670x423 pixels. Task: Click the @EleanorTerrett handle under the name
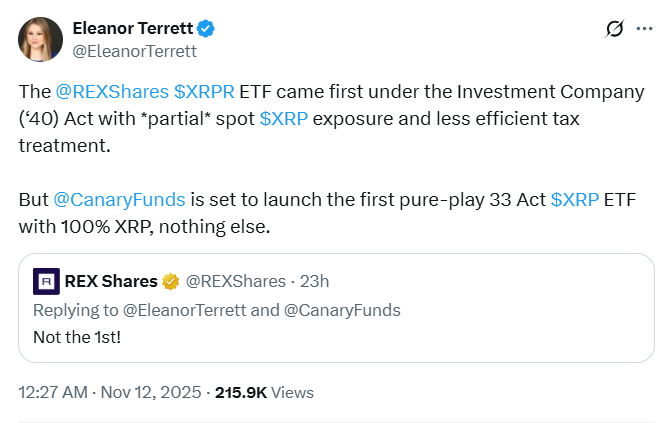[125, 50]
